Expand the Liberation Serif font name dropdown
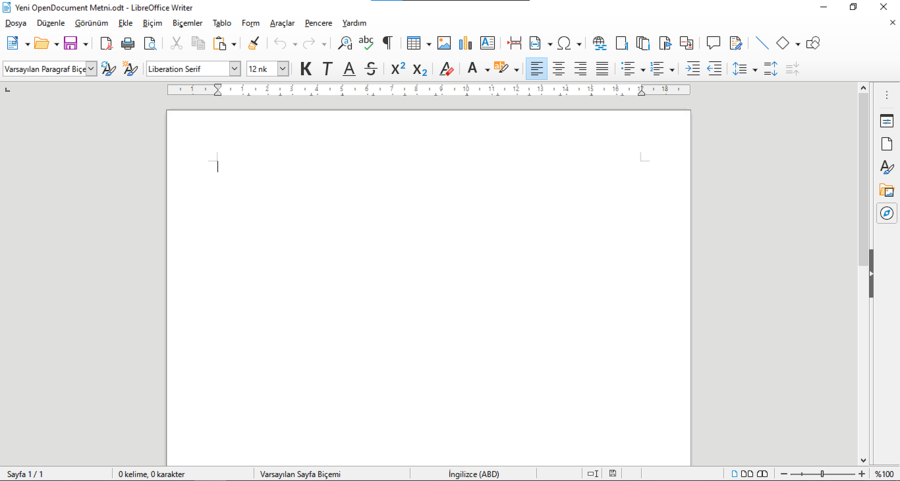Image resolution: width=900 pixels, height=481 pixels. point(235,69)
